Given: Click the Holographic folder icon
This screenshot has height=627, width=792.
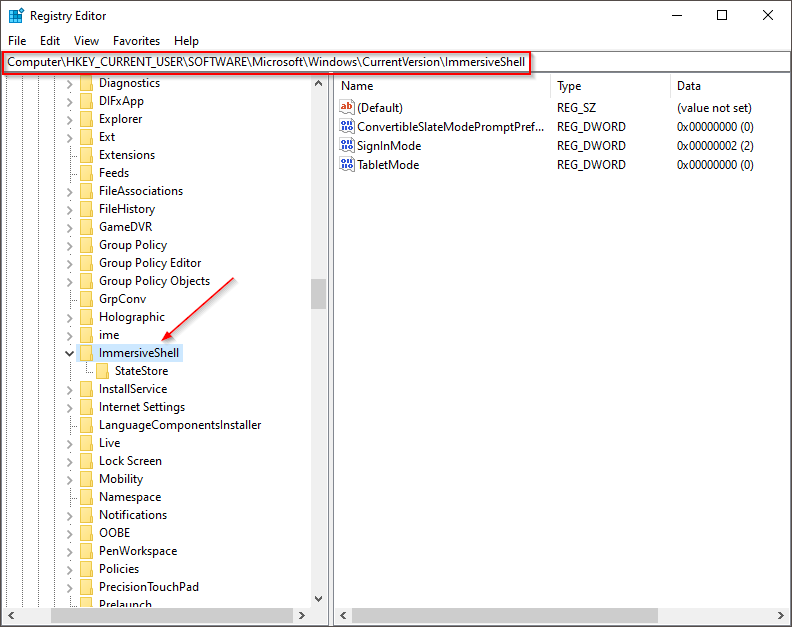Looking at the screenshot, I should point(86,317).
